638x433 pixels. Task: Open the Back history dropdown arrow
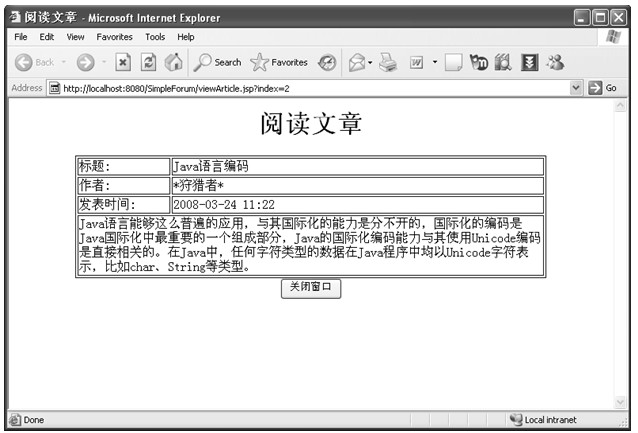(64, 62)
